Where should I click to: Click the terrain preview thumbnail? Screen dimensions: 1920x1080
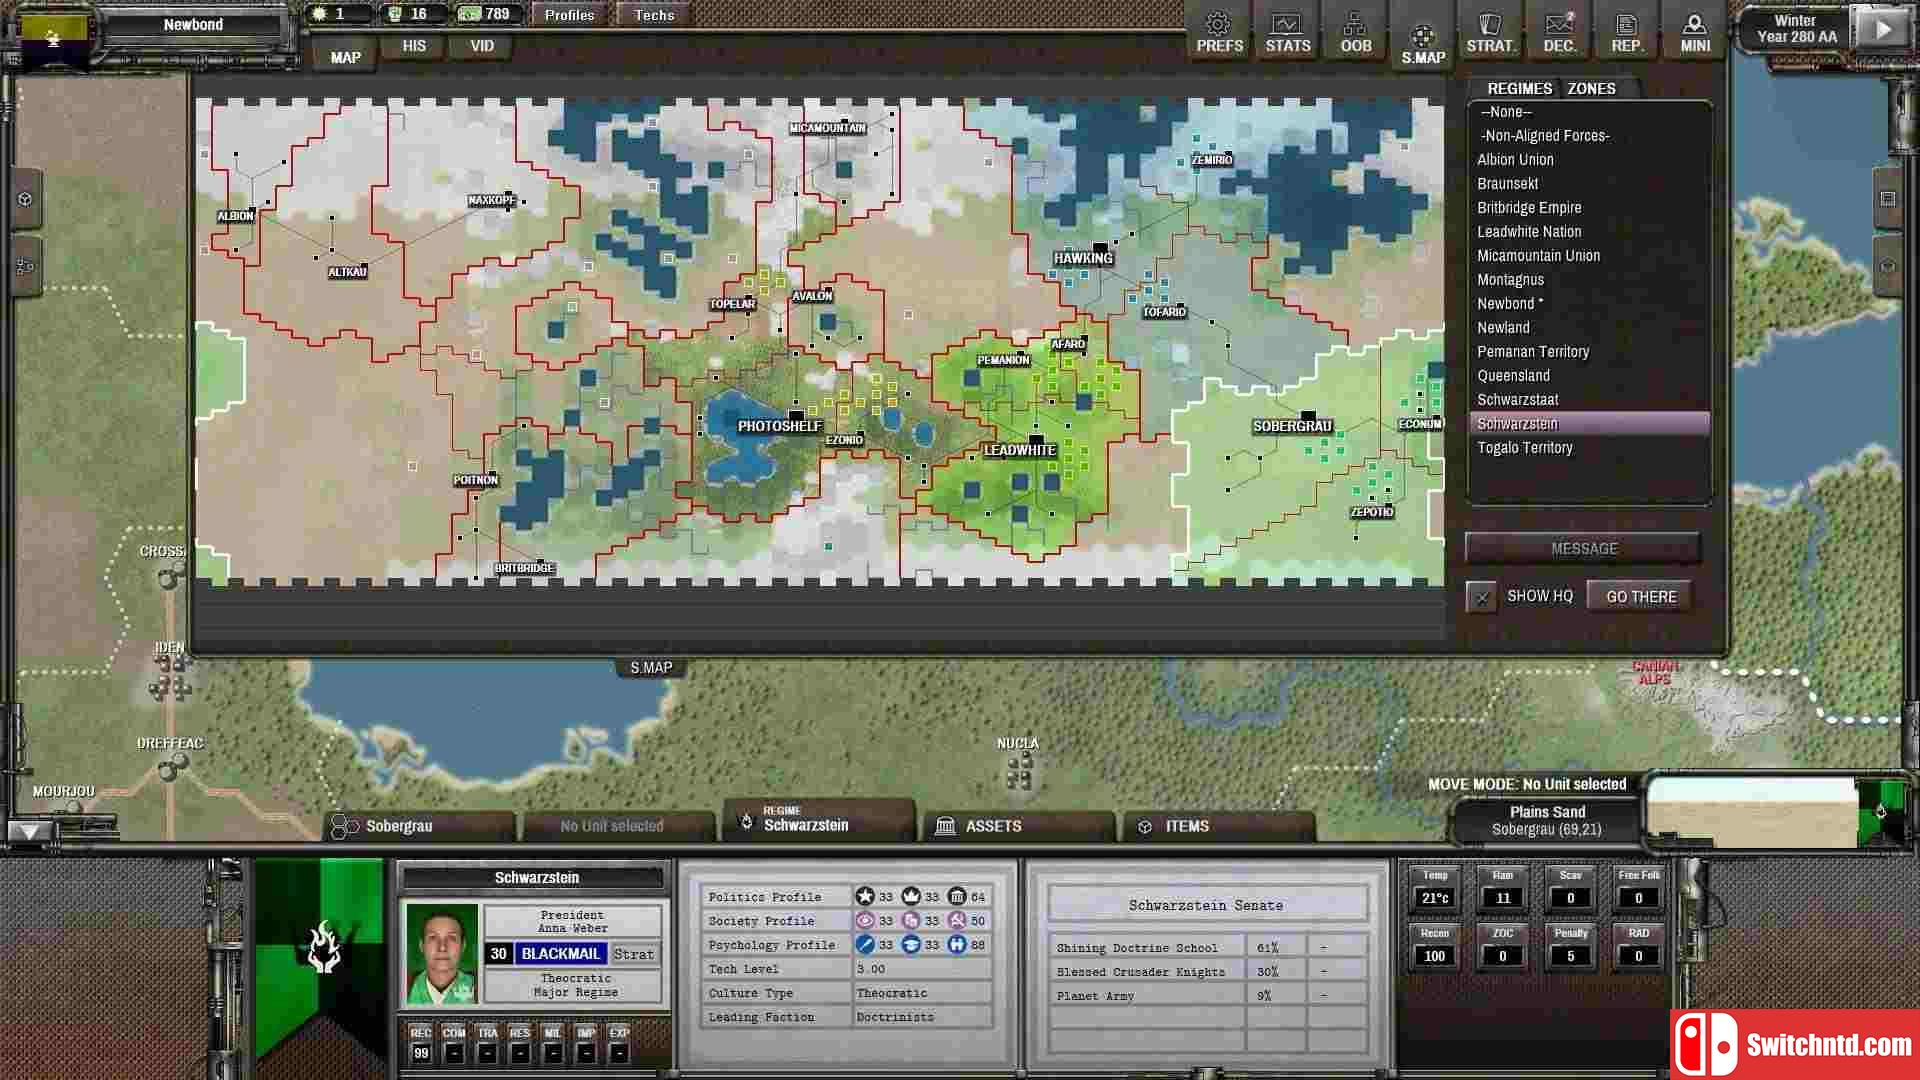1750,812
